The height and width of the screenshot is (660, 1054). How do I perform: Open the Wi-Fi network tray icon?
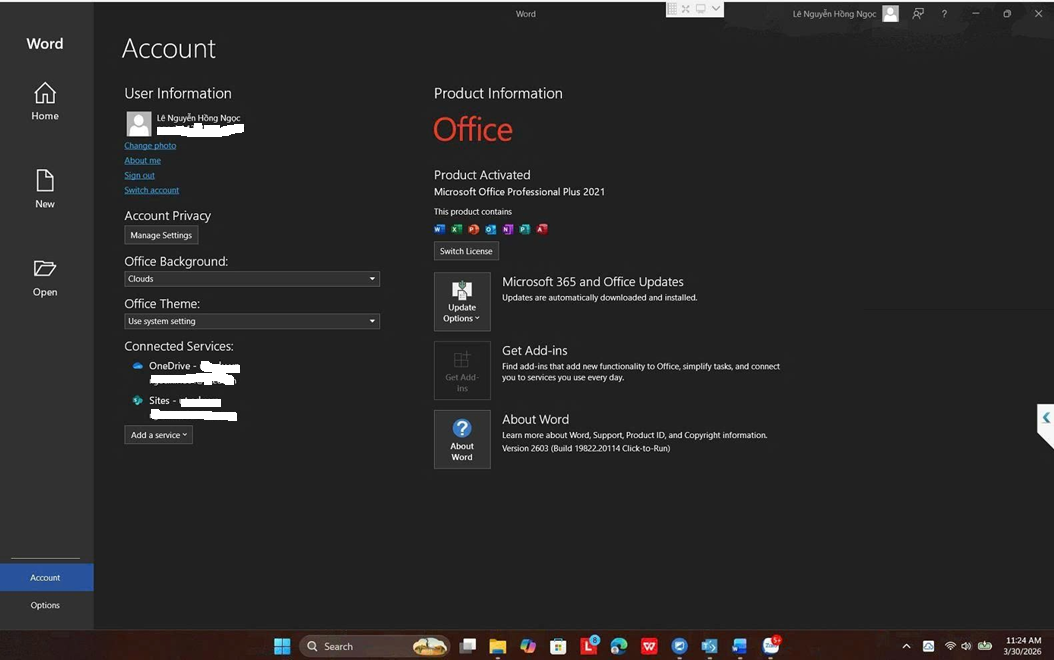pos(950,647)
